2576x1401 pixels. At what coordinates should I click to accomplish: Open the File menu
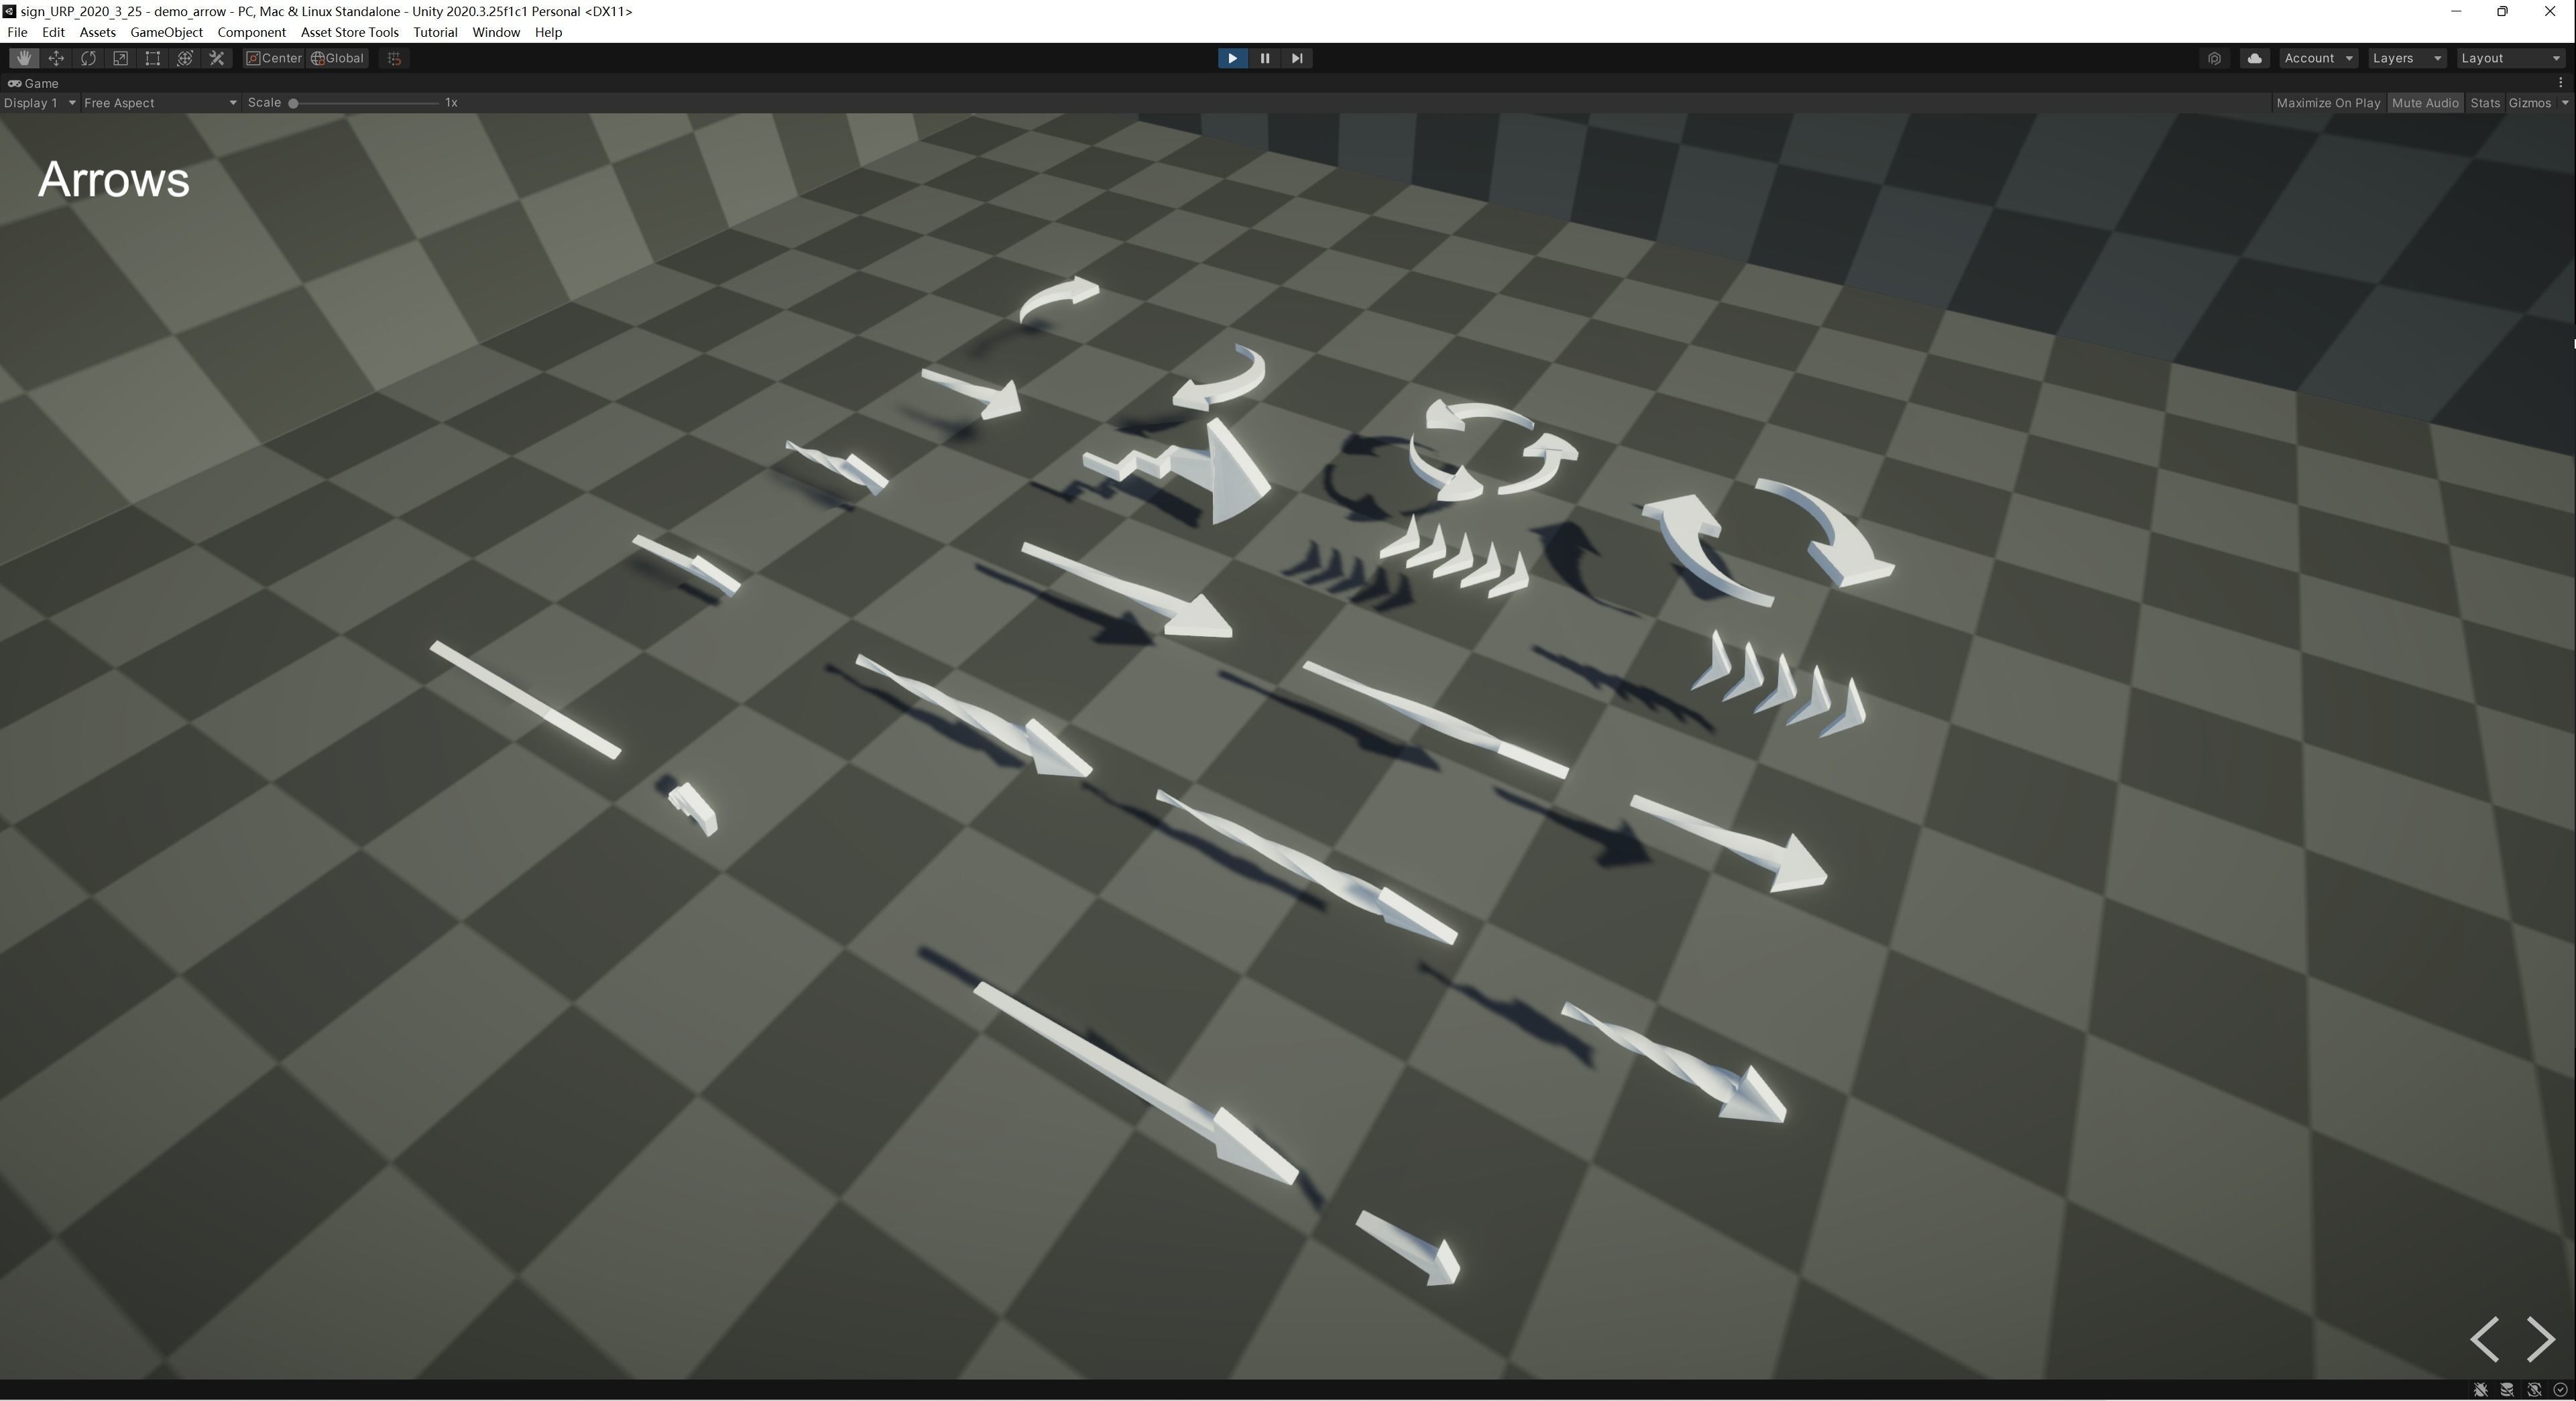[x=17, y=32]
